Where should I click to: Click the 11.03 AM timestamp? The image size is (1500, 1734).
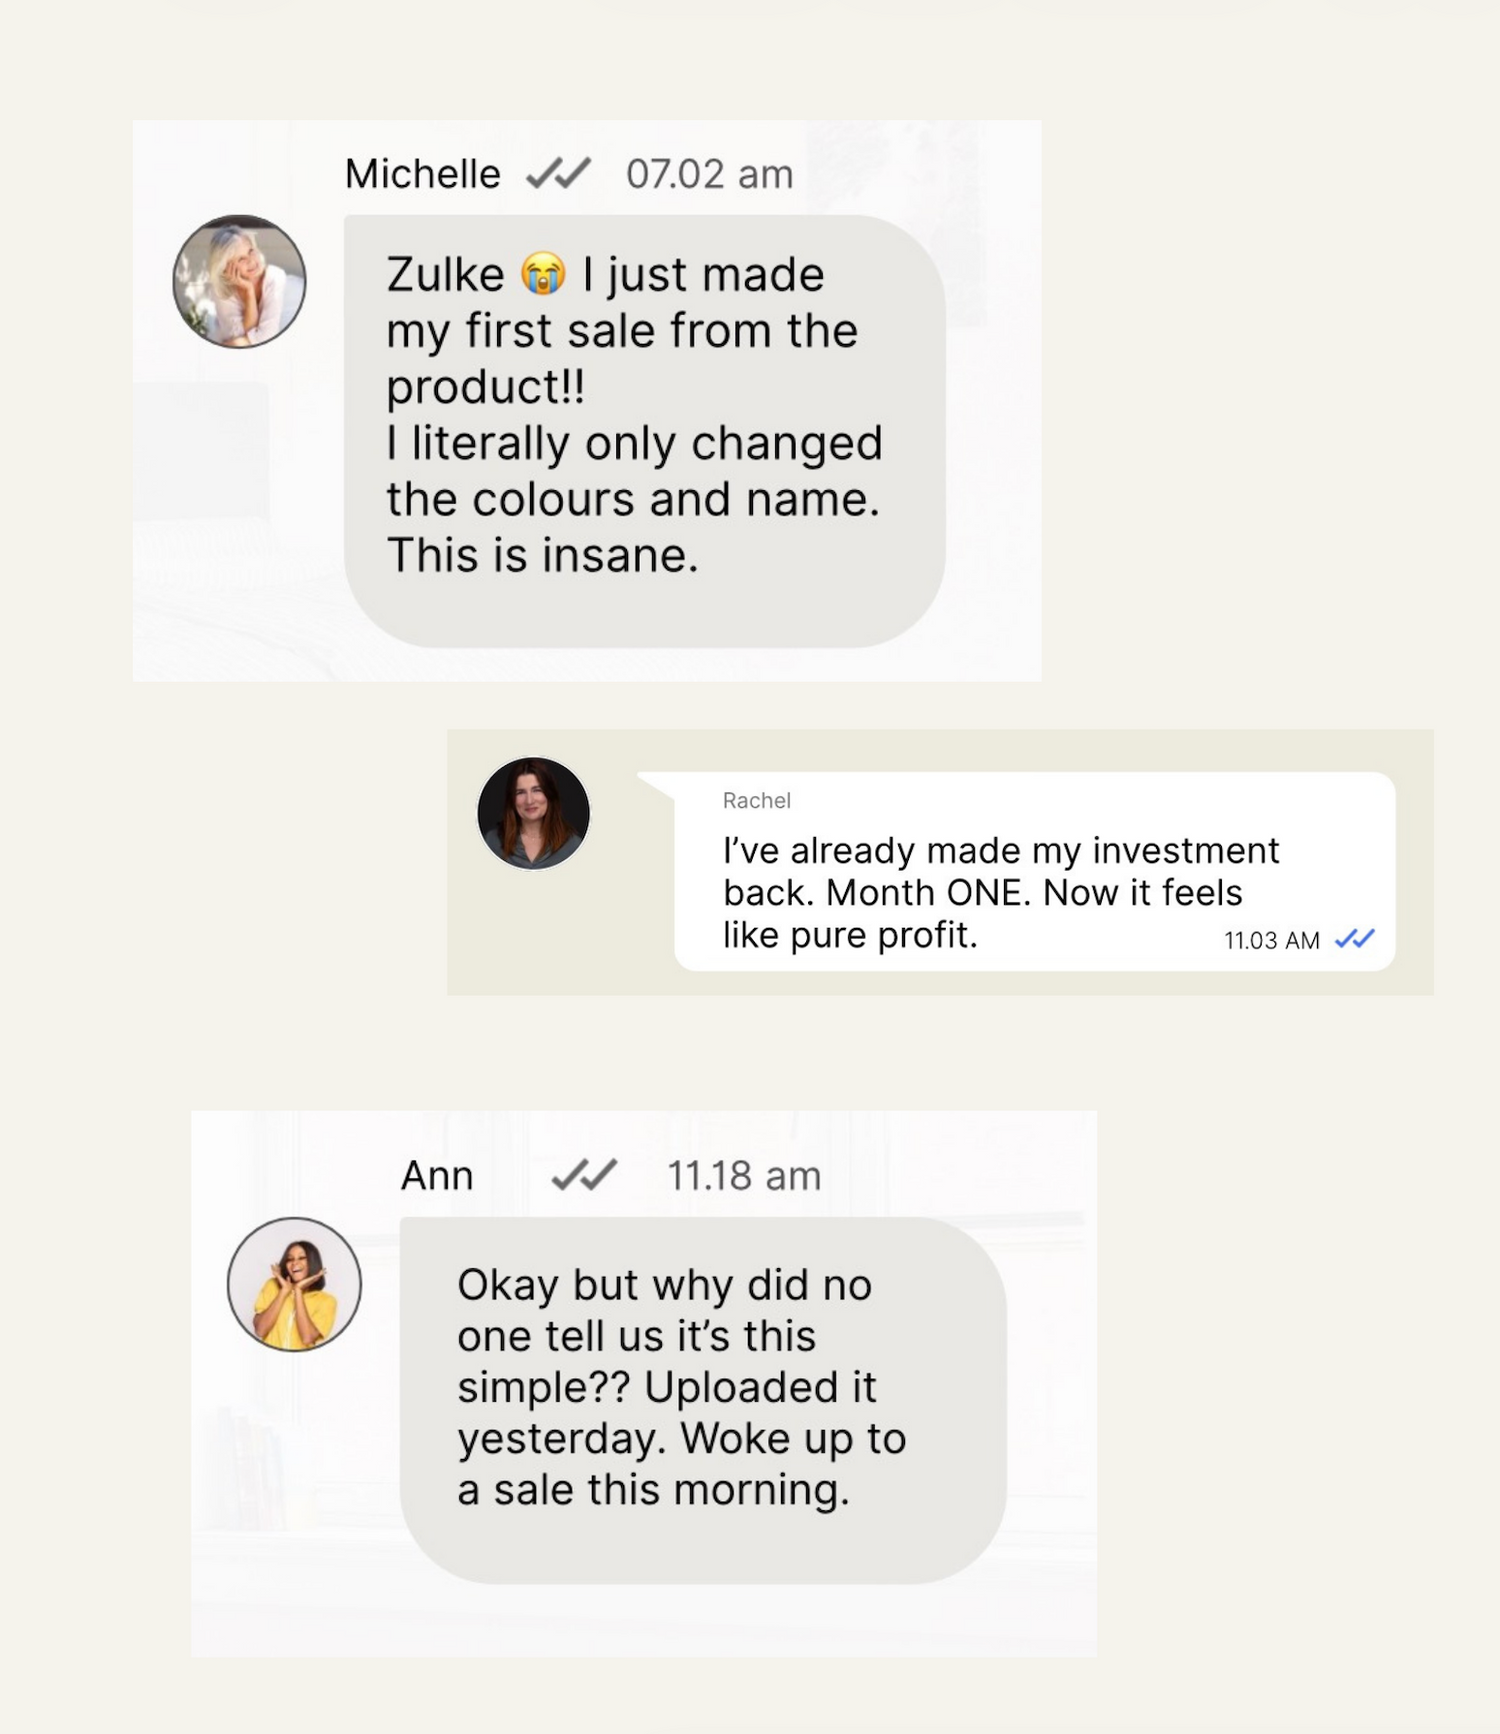pos(1271,940)
